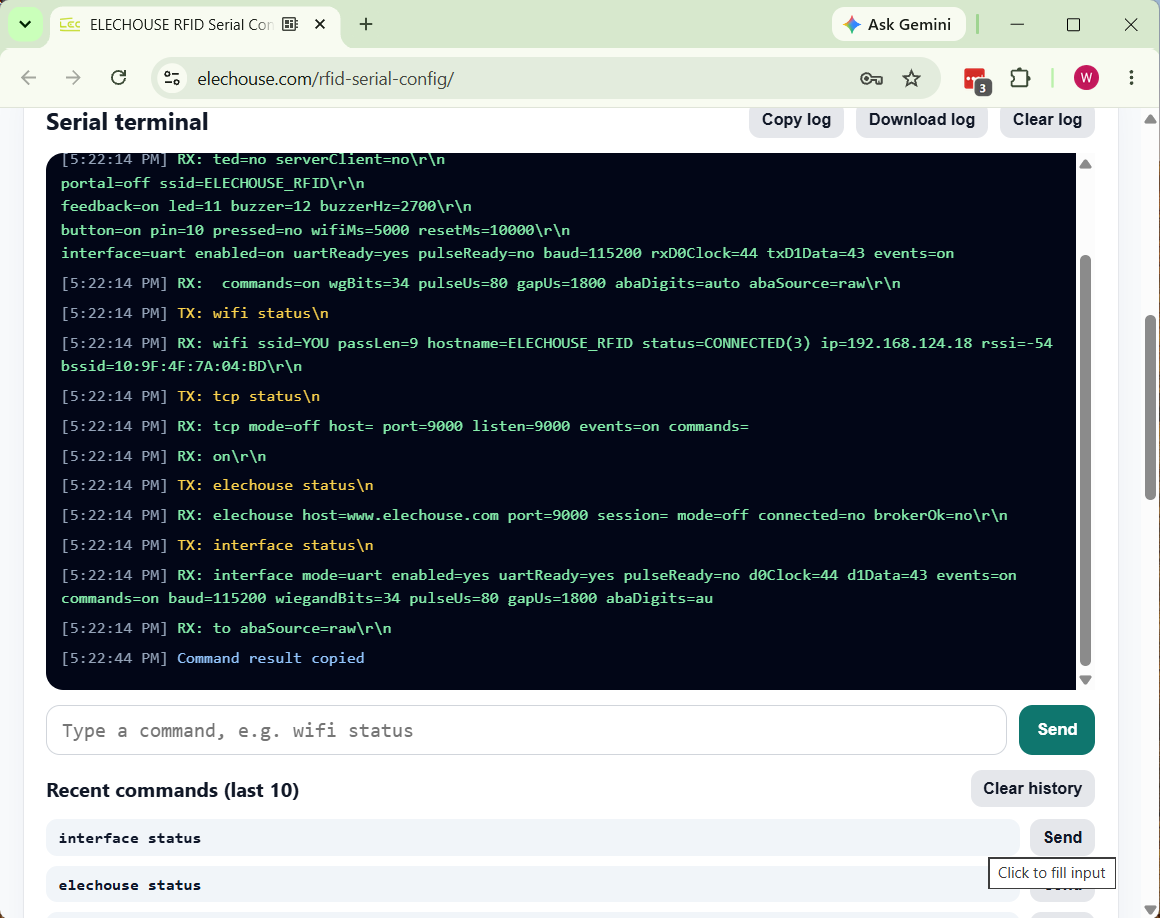Click page scrollbar down arrow
This screenshot has width=1160, height=918.
1150,909
